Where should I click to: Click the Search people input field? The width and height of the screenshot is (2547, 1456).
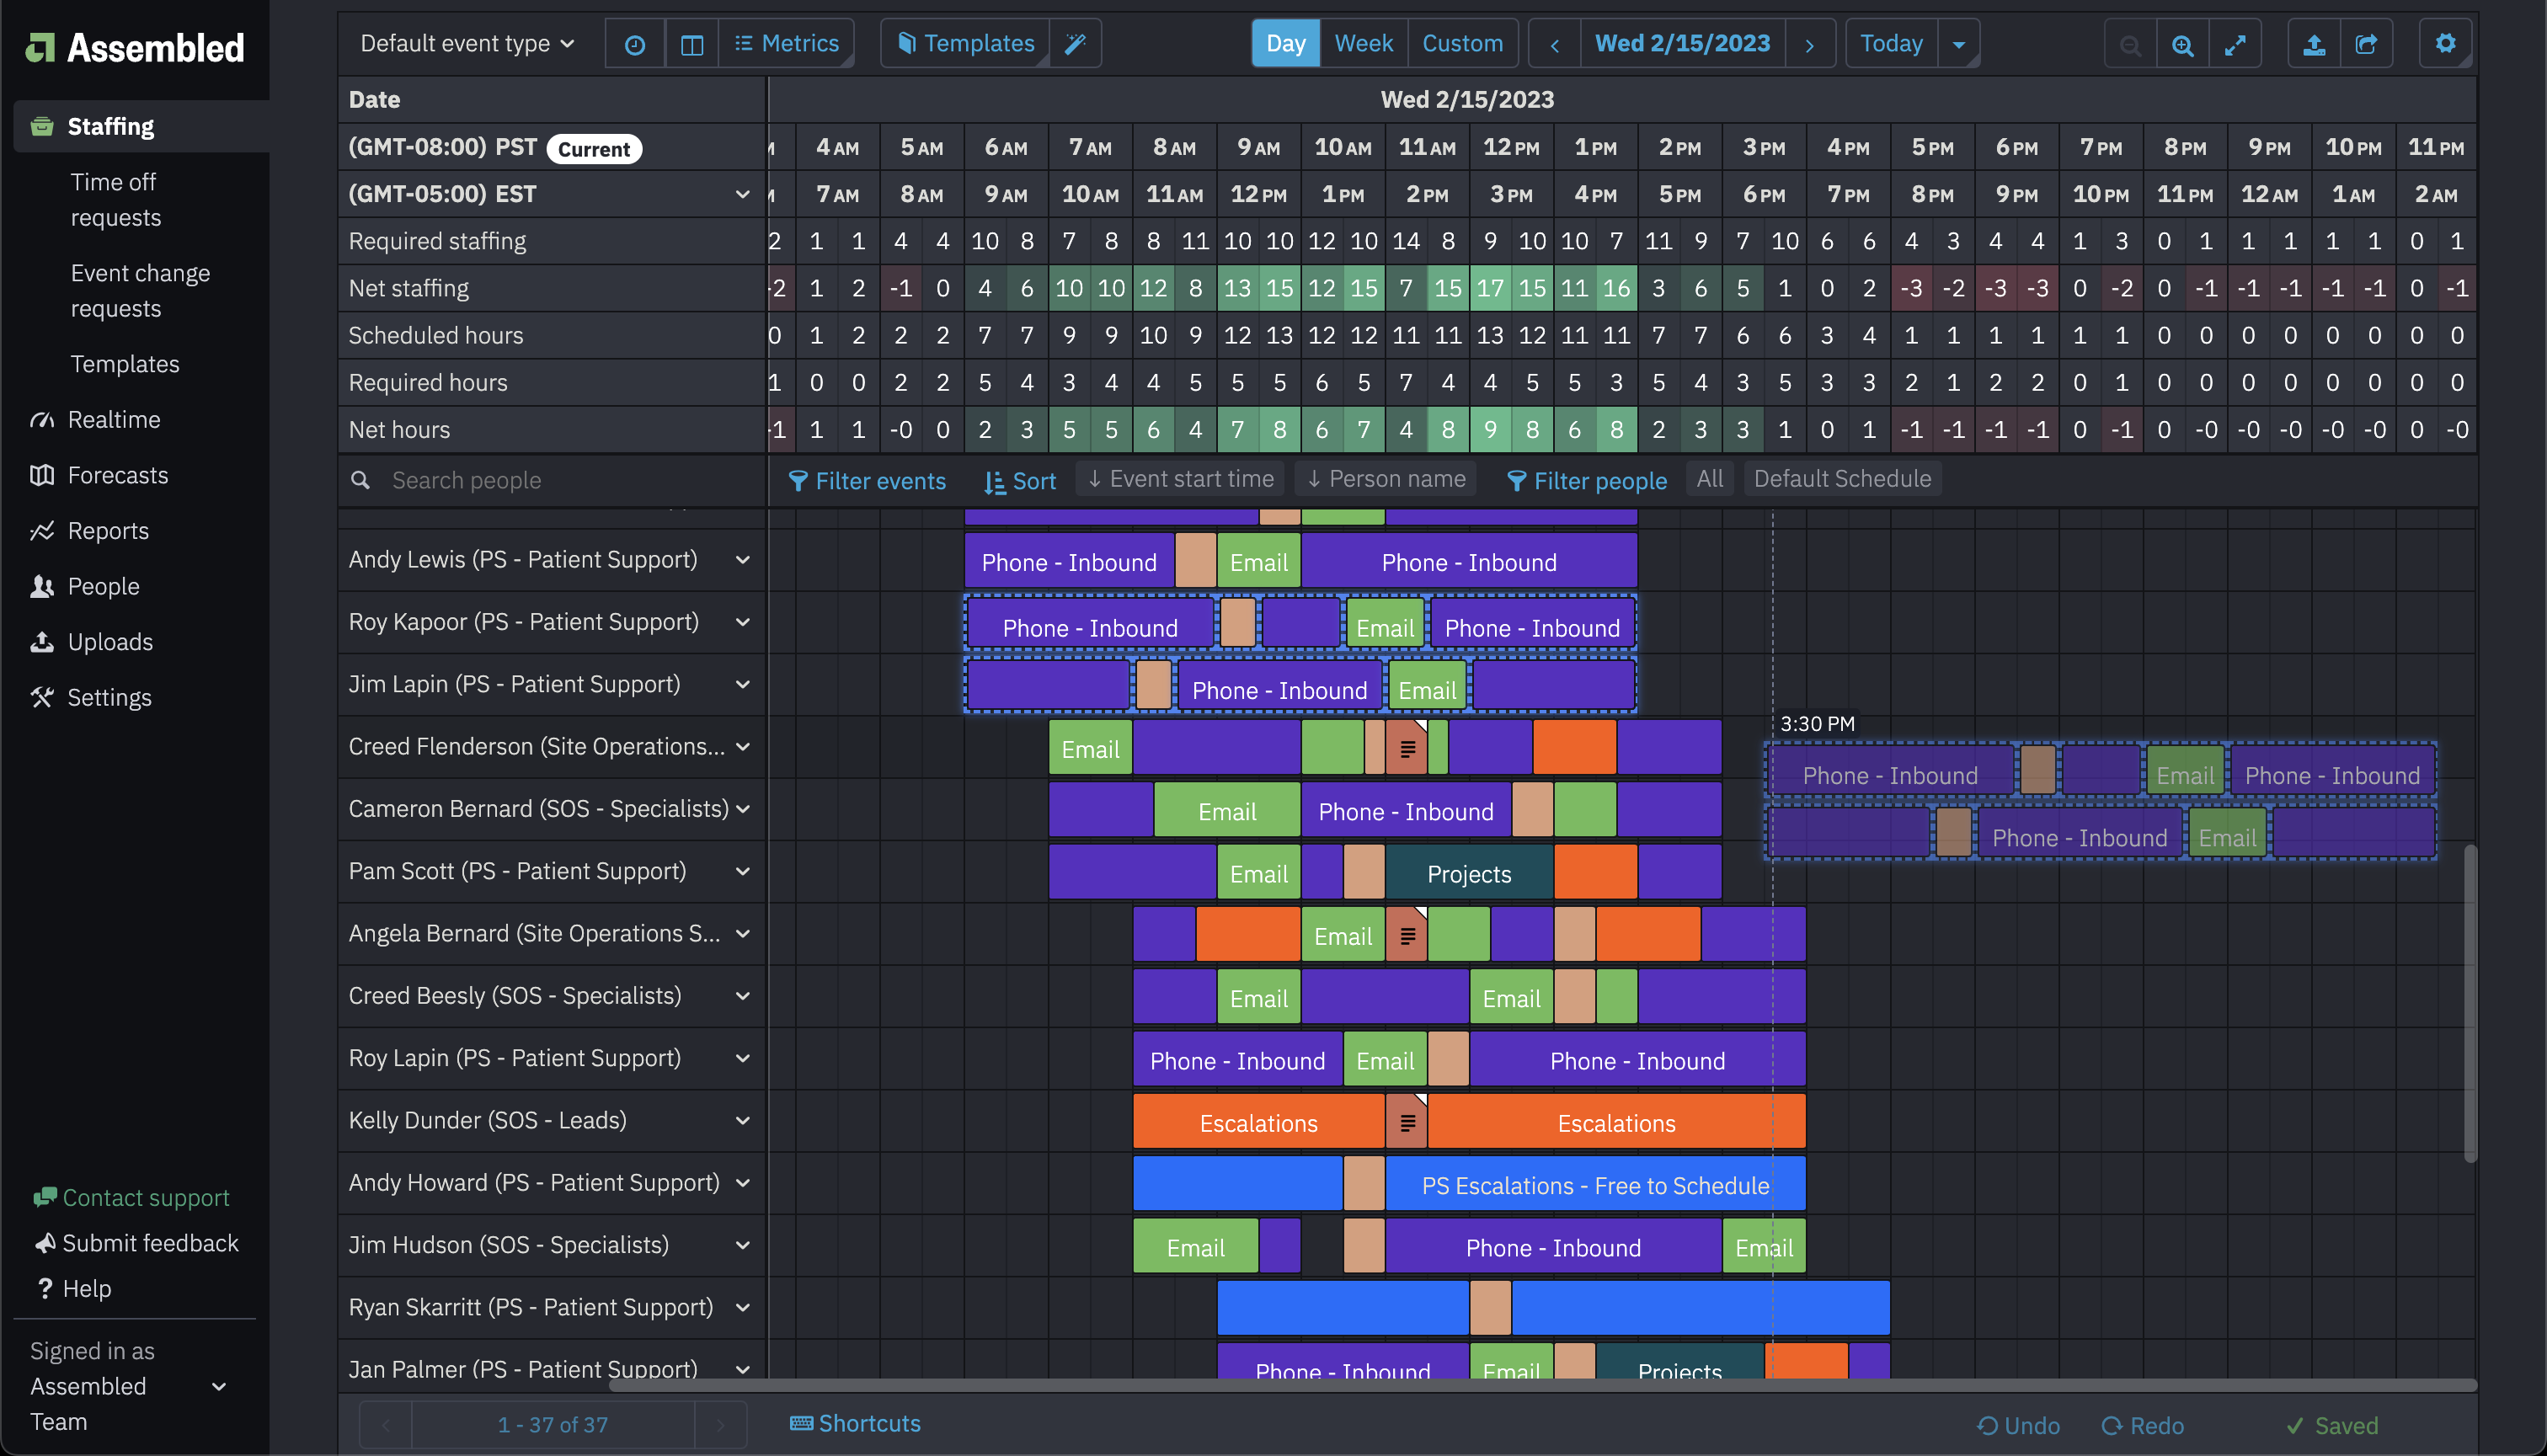pyautogui.click(x=553, y=479)
